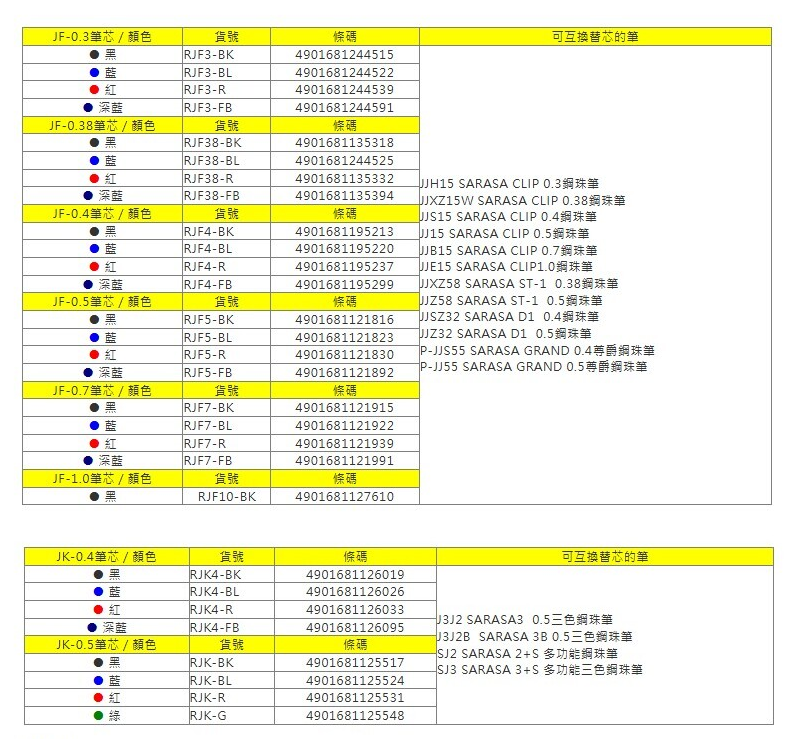Click P-JJ55 SARASA GRAND 0.5 line

coord(534,367)
